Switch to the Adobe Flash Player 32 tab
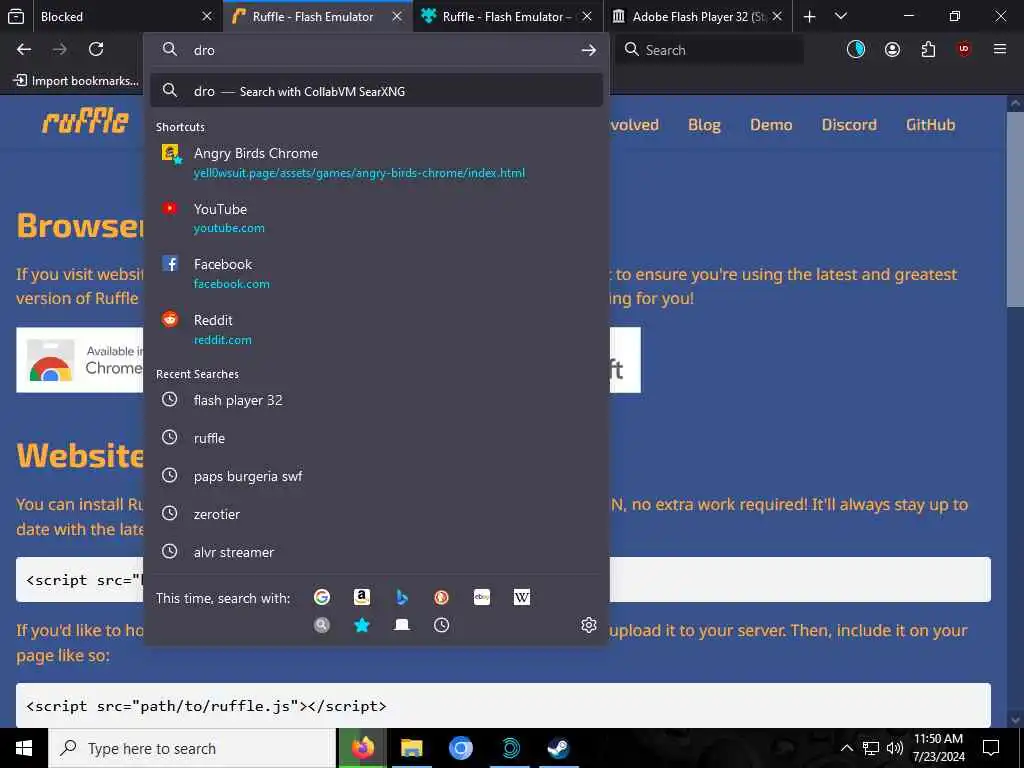 click(697, 16)
